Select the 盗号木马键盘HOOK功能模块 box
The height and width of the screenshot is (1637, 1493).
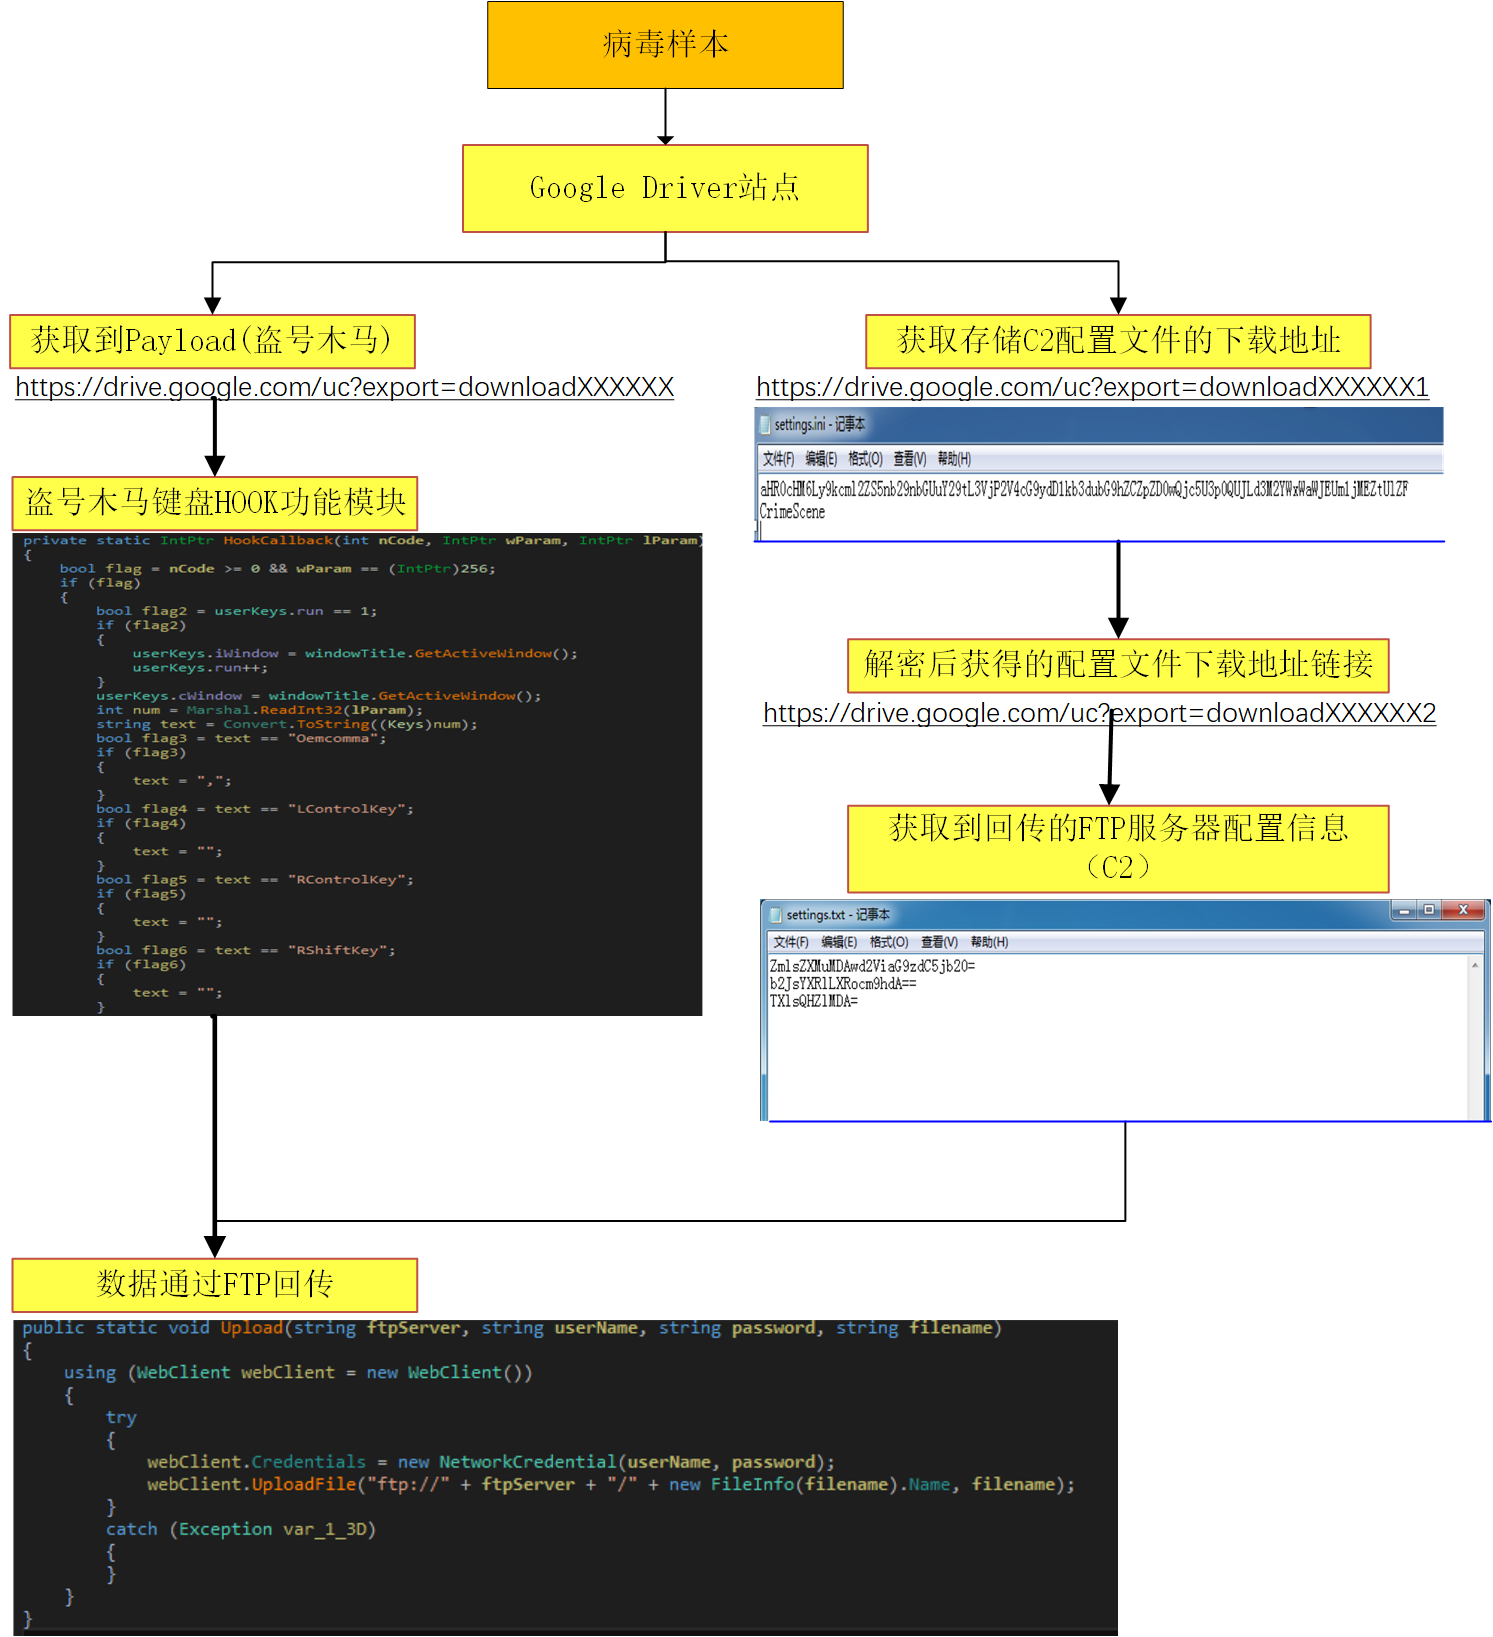pyautogui.click(x=215, y=503)
